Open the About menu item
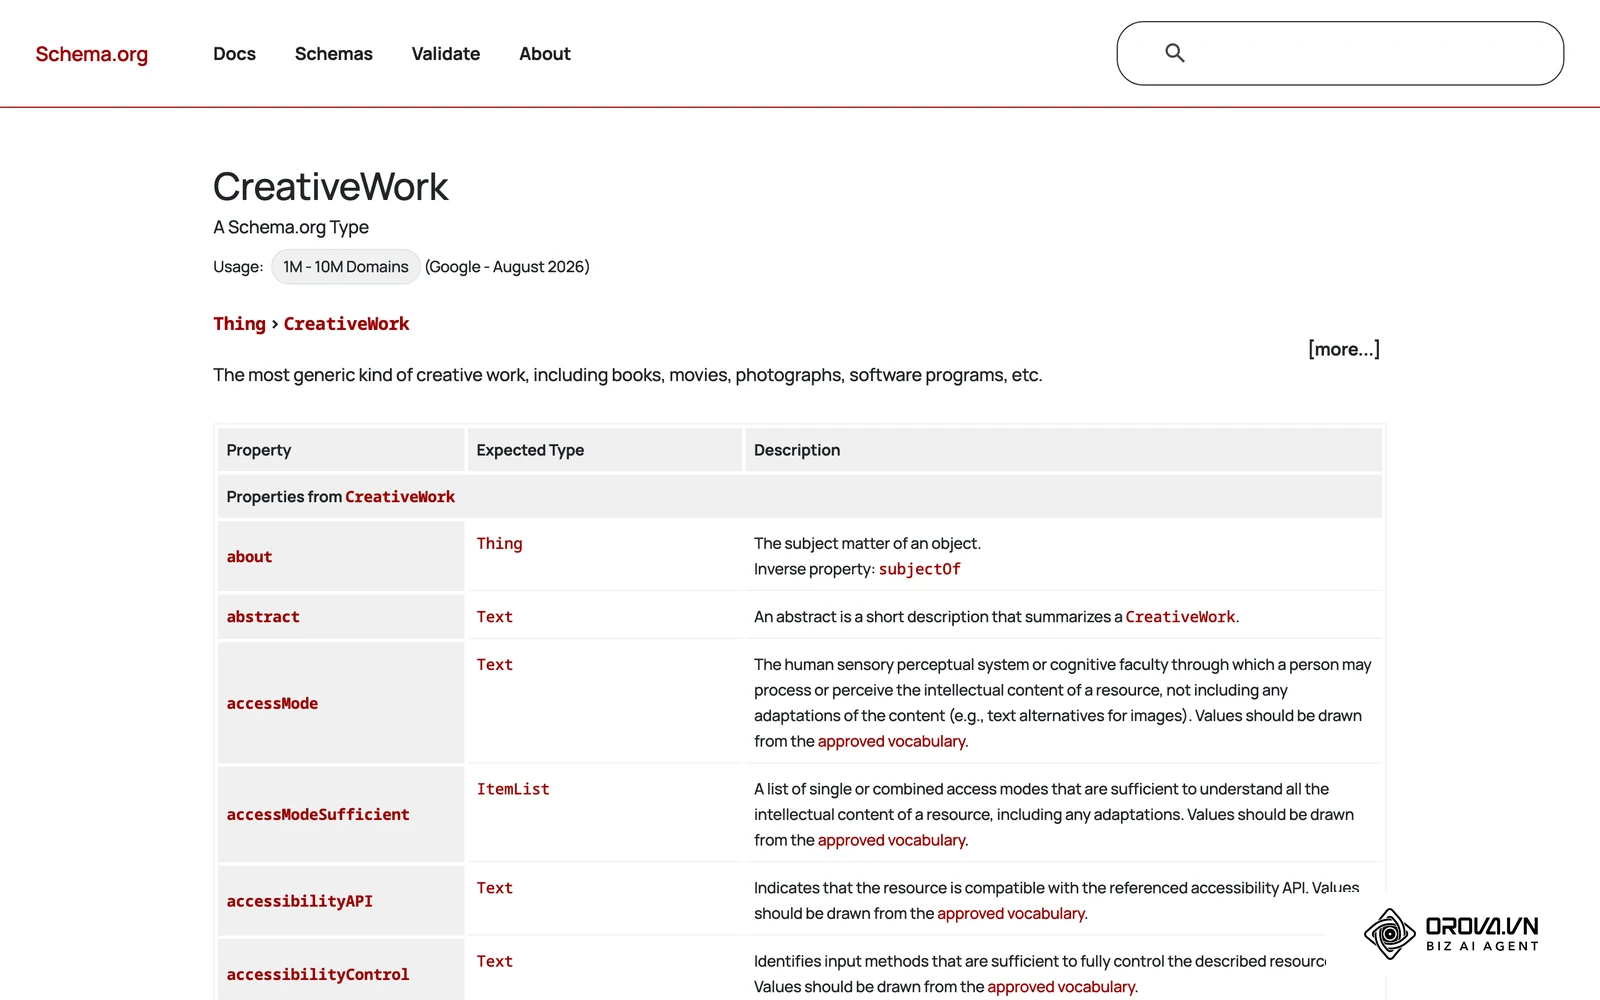The image size is (1600, 1000). 545,54
